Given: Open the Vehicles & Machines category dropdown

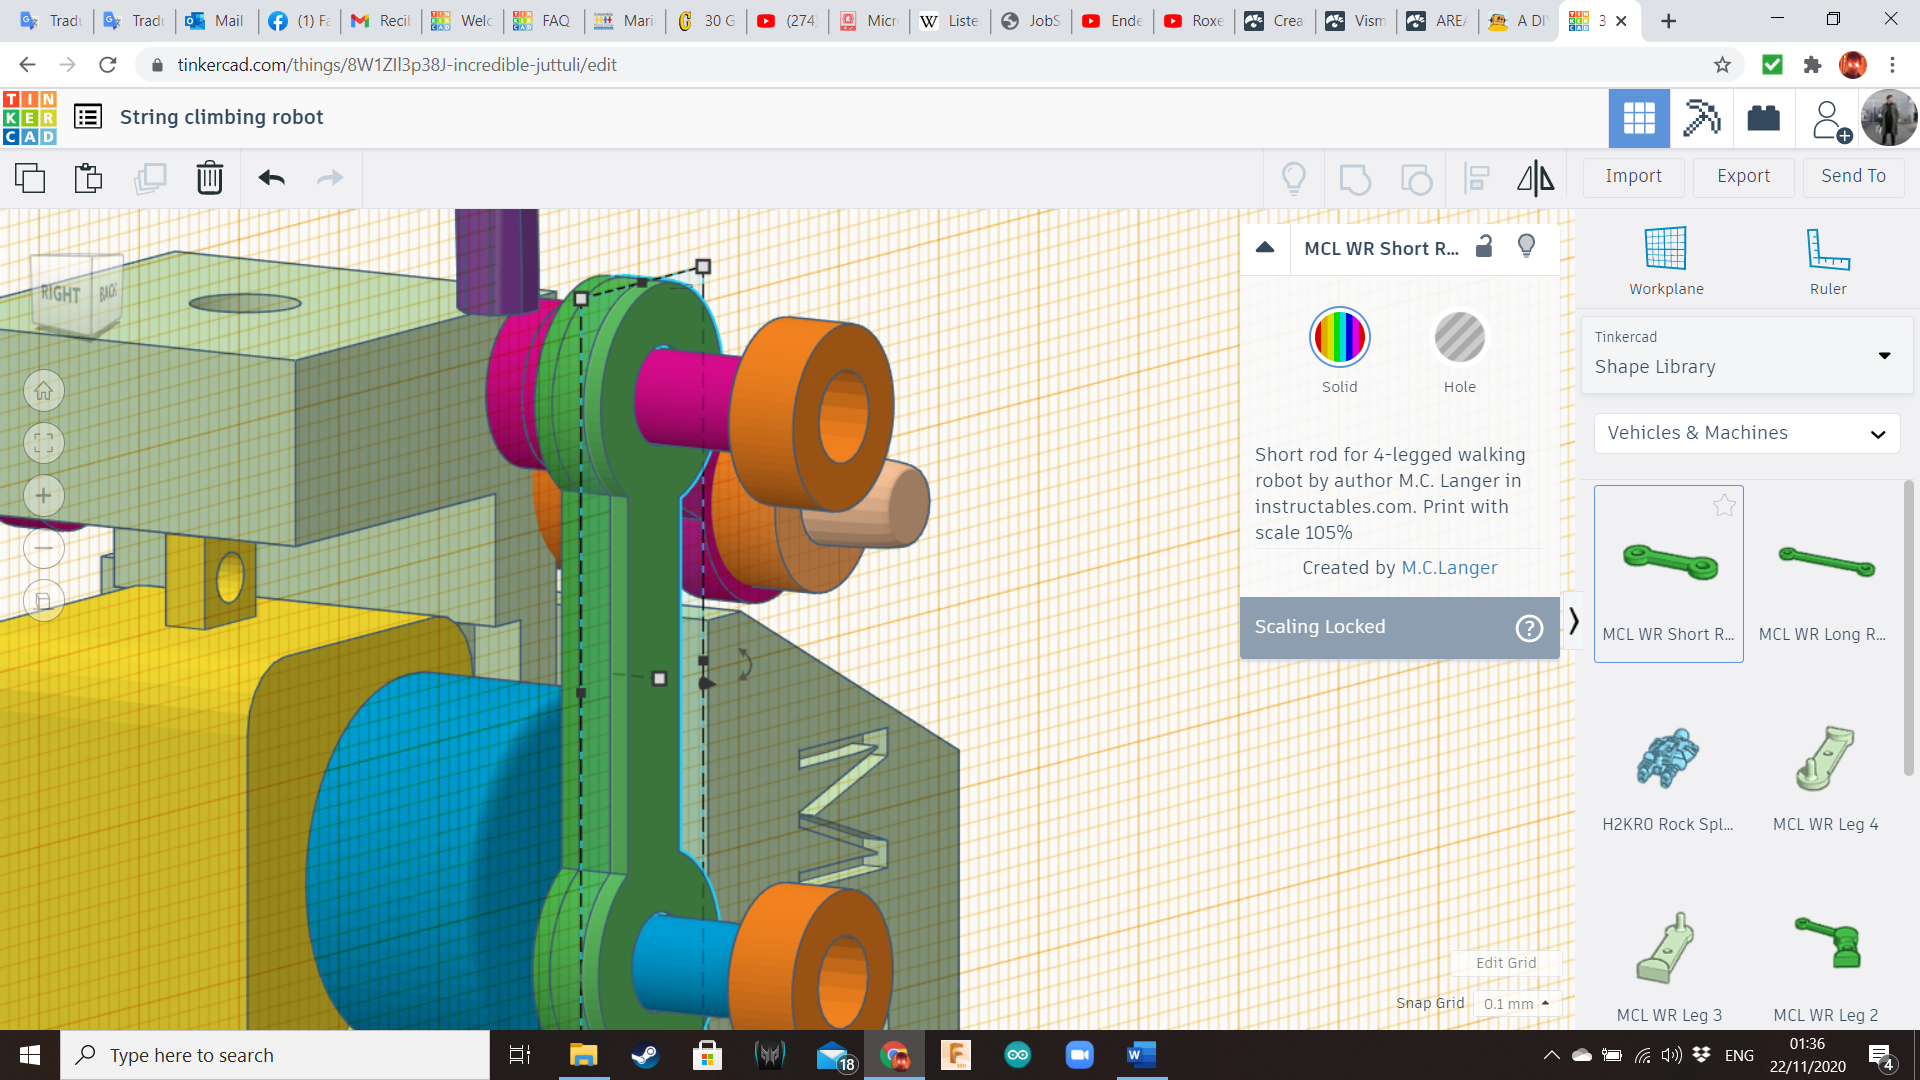Looking at the screenshot, I should pyautogui.click(x=1746, y=433).
